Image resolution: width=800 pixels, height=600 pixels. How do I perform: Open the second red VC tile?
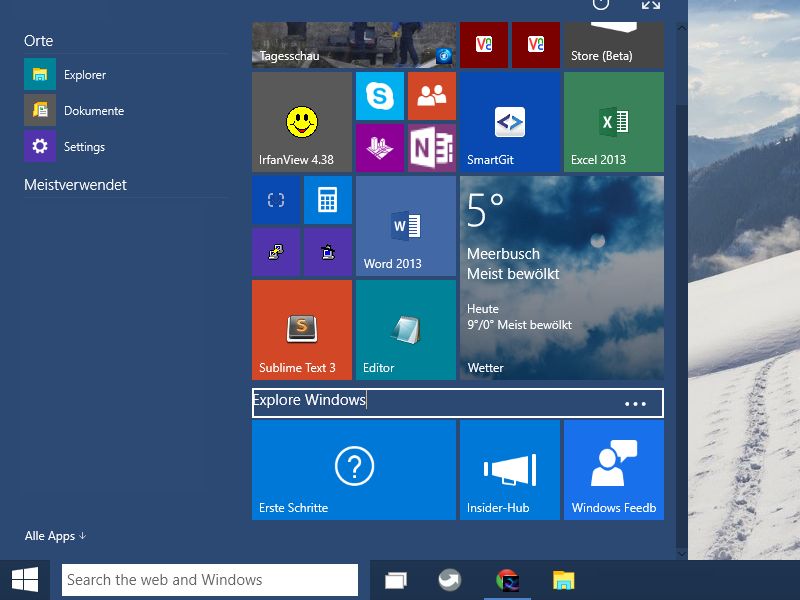coord(536,45)
